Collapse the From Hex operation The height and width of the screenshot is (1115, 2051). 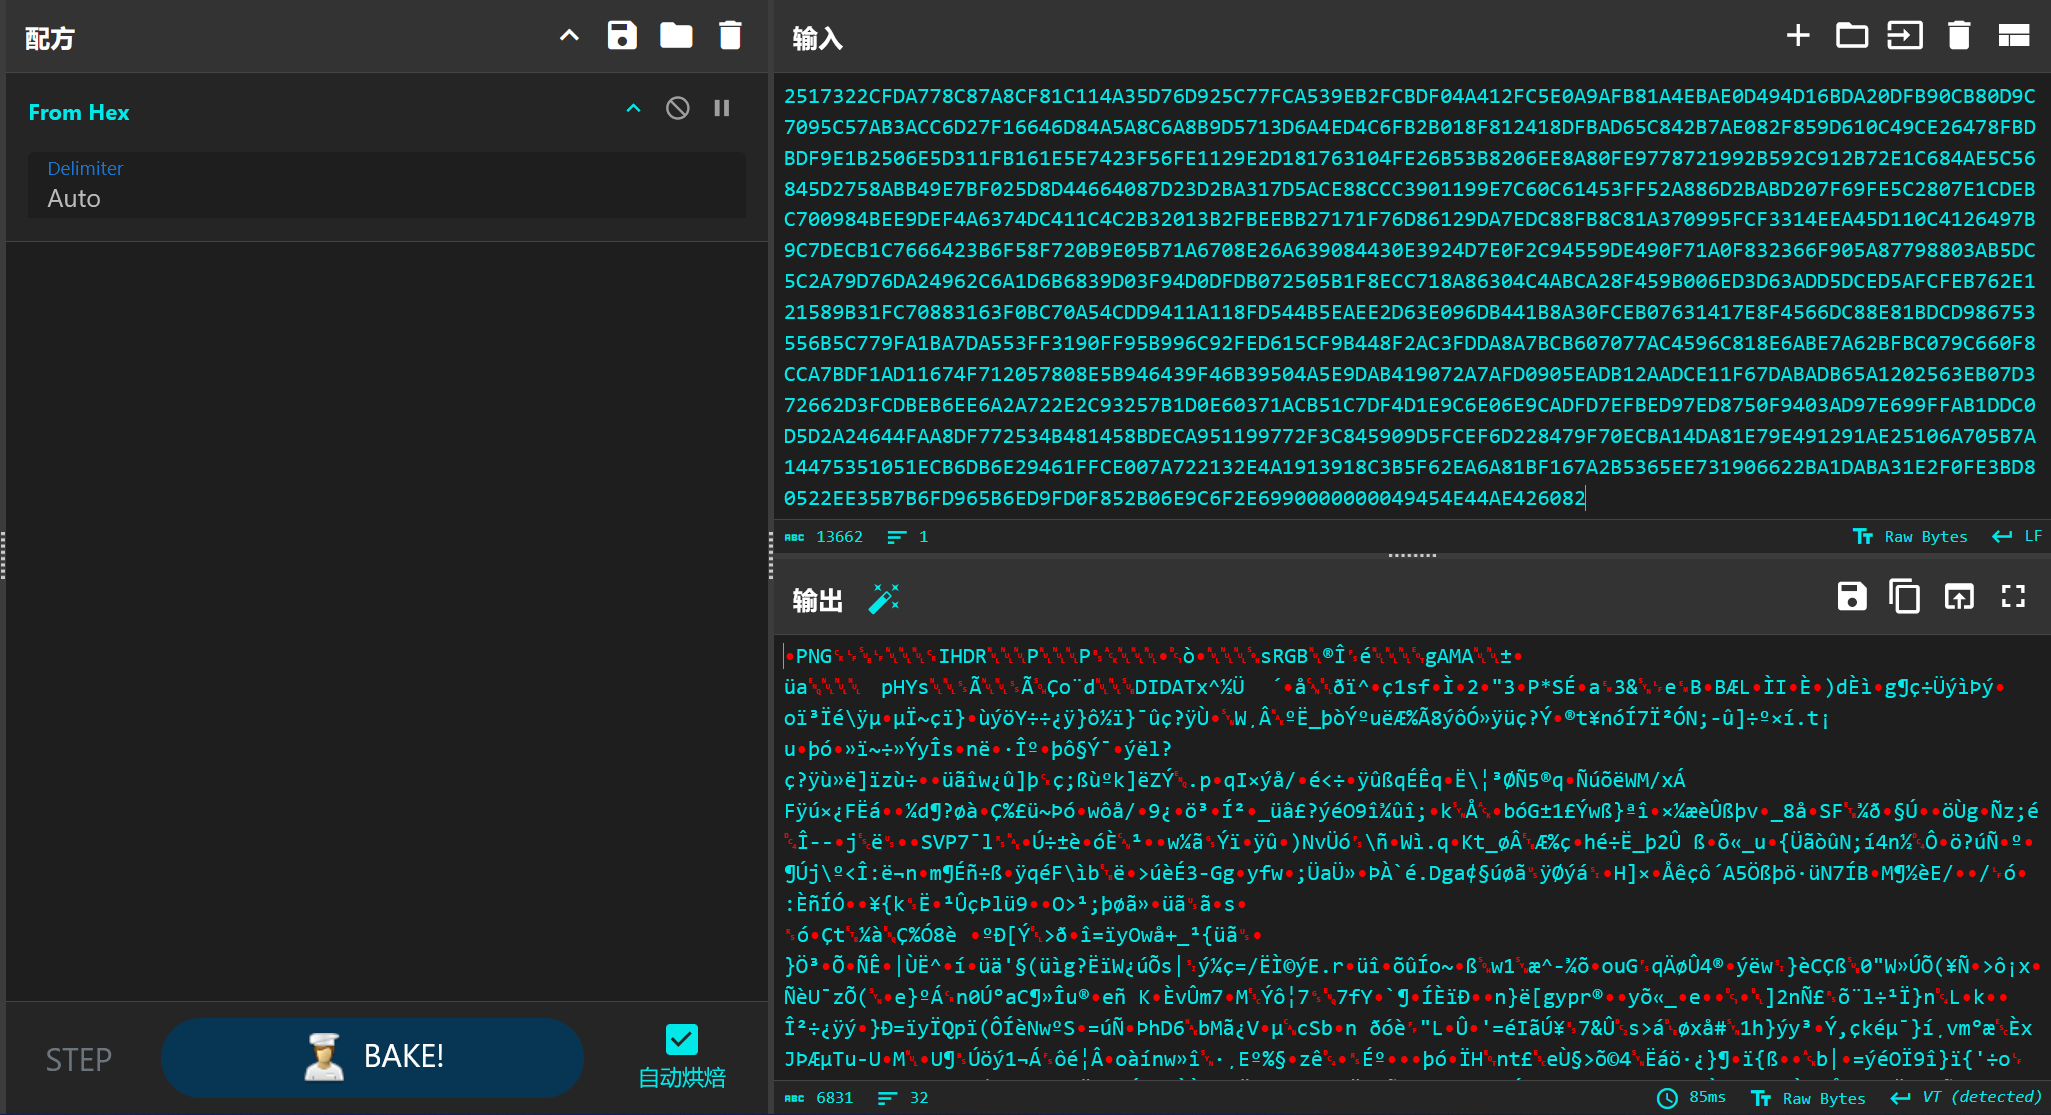point(633,108)
